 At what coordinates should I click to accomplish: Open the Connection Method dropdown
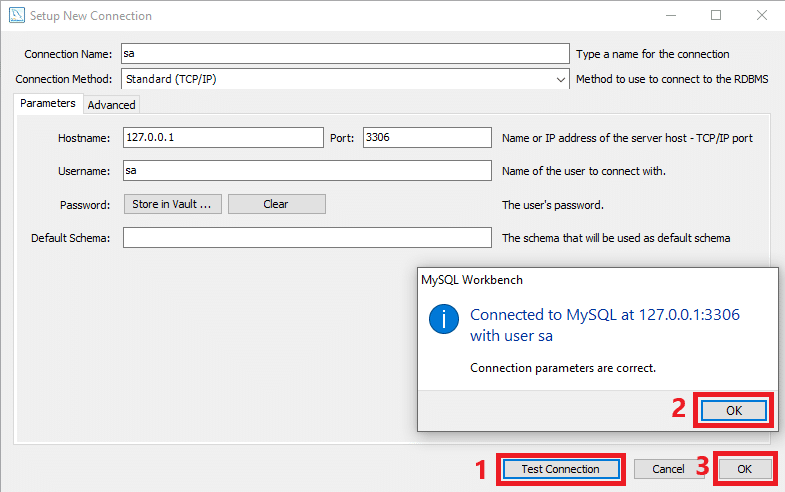(x=345, y=79)
